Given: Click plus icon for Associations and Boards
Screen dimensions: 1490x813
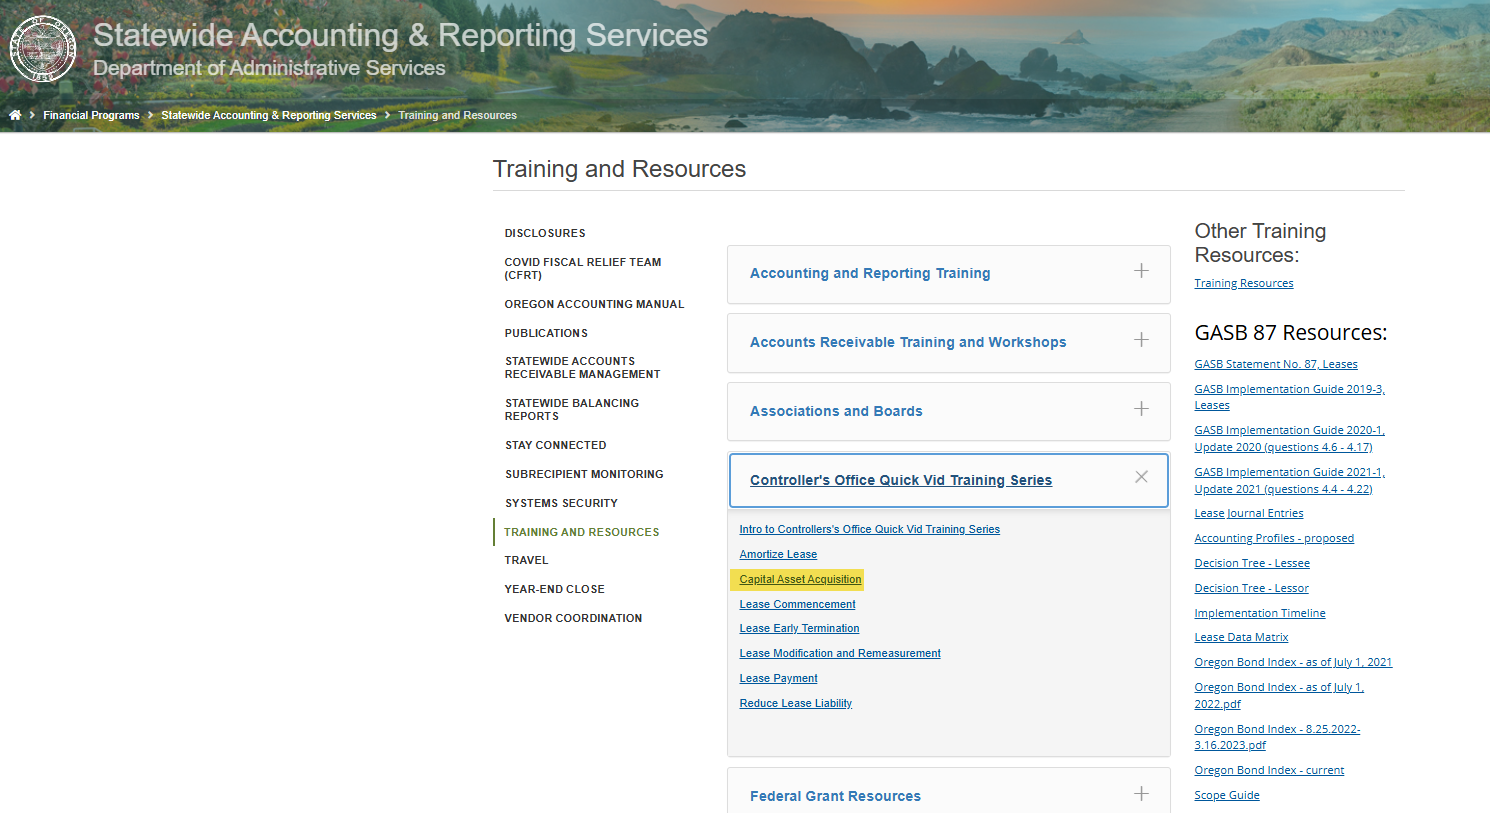Looking at the screenshot, I should click(1141, 409).
